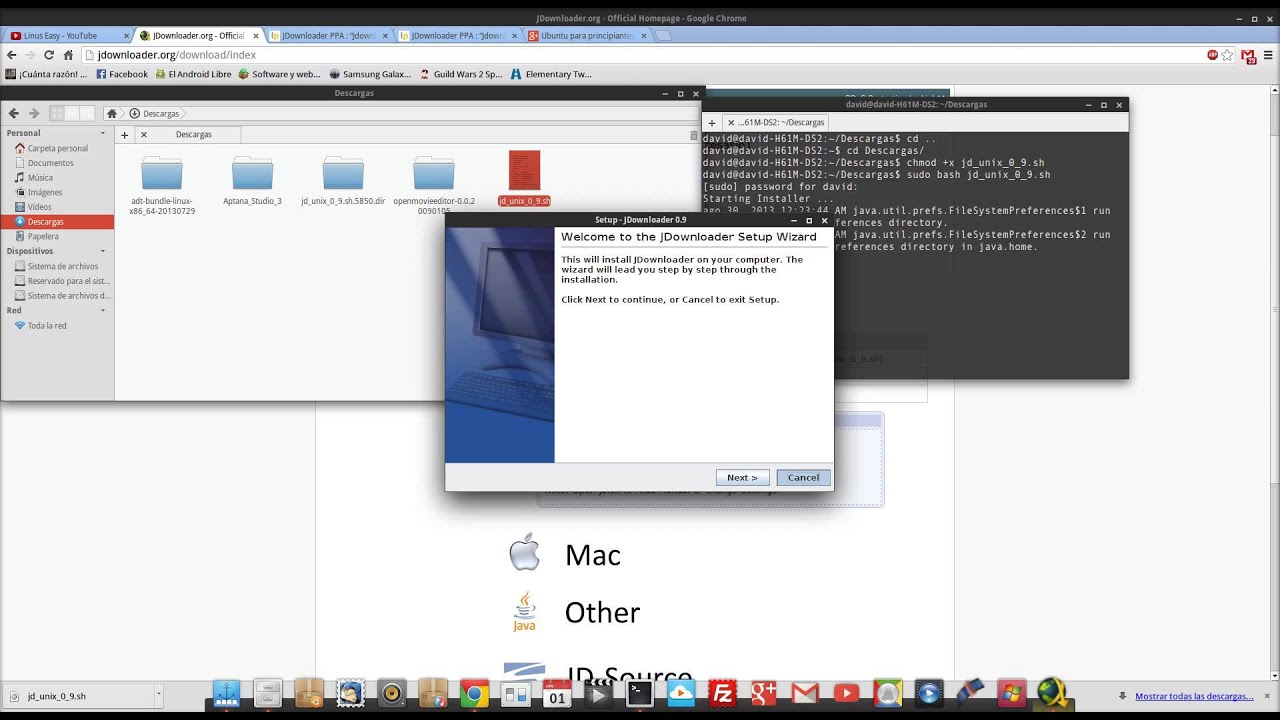This screenshot has width=1280, height=720.
Task: Open Imágenes in sidebar
Action: pyautogui.click(x=57, y=192)
